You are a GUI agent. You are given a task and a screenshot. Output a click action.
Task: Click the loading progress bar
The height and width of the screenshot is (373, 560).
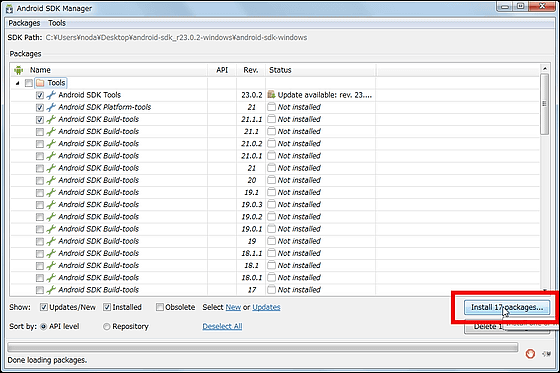point(262,347)
